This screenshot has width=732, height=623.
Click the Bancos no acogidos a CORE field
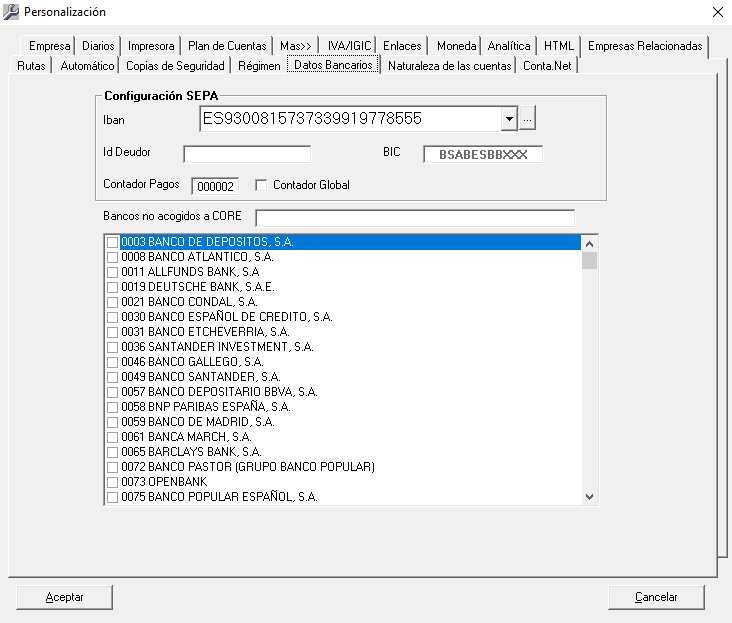pyautogui.click(x=415, y=218)
